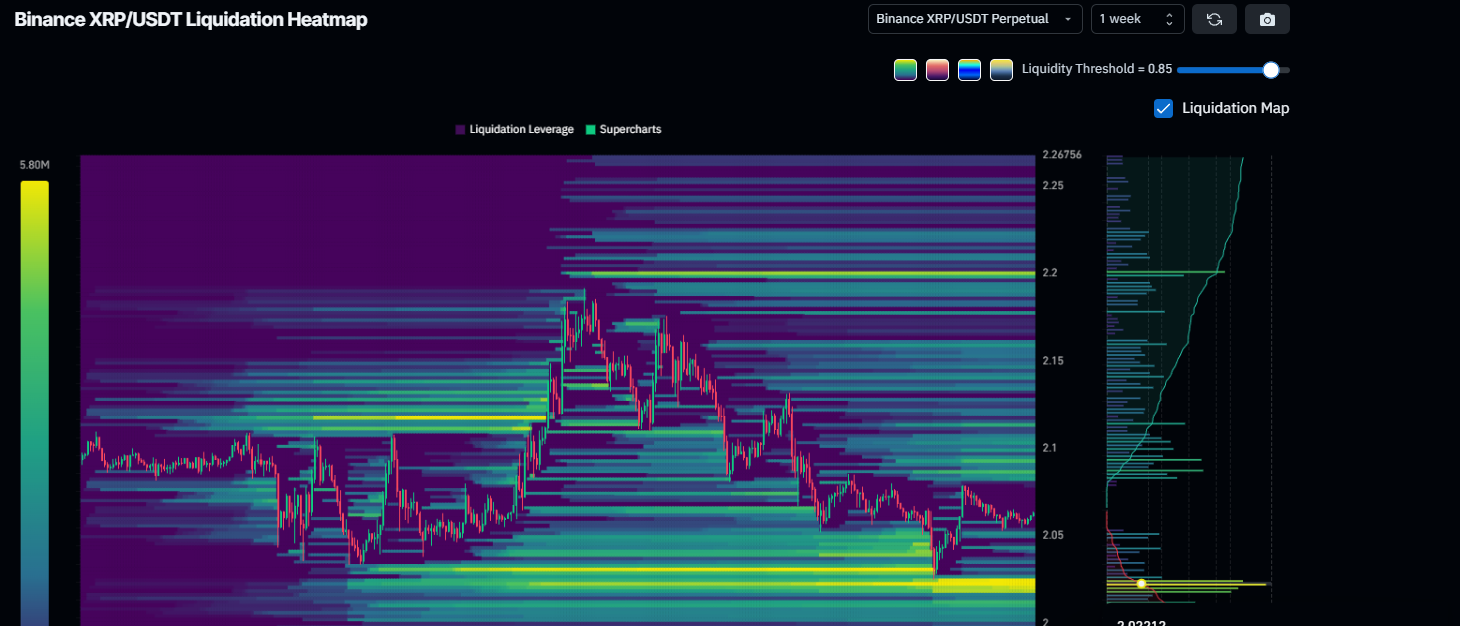Open the Binance XRP/USDT Perpetual symbol dropdown
1460x626 pixels.
pyautogui.click(x=974, y=18)
